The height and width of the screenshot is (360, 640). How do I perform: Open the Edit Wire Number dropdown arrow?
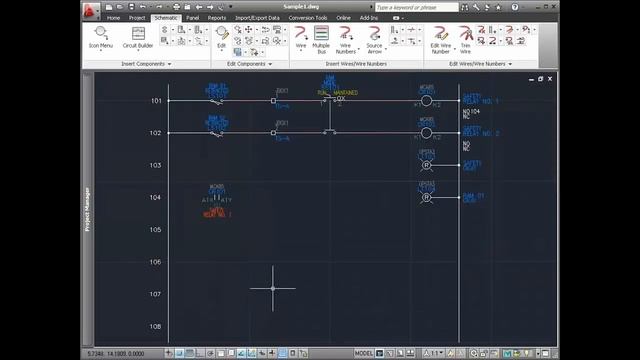[x=454, y=50]
